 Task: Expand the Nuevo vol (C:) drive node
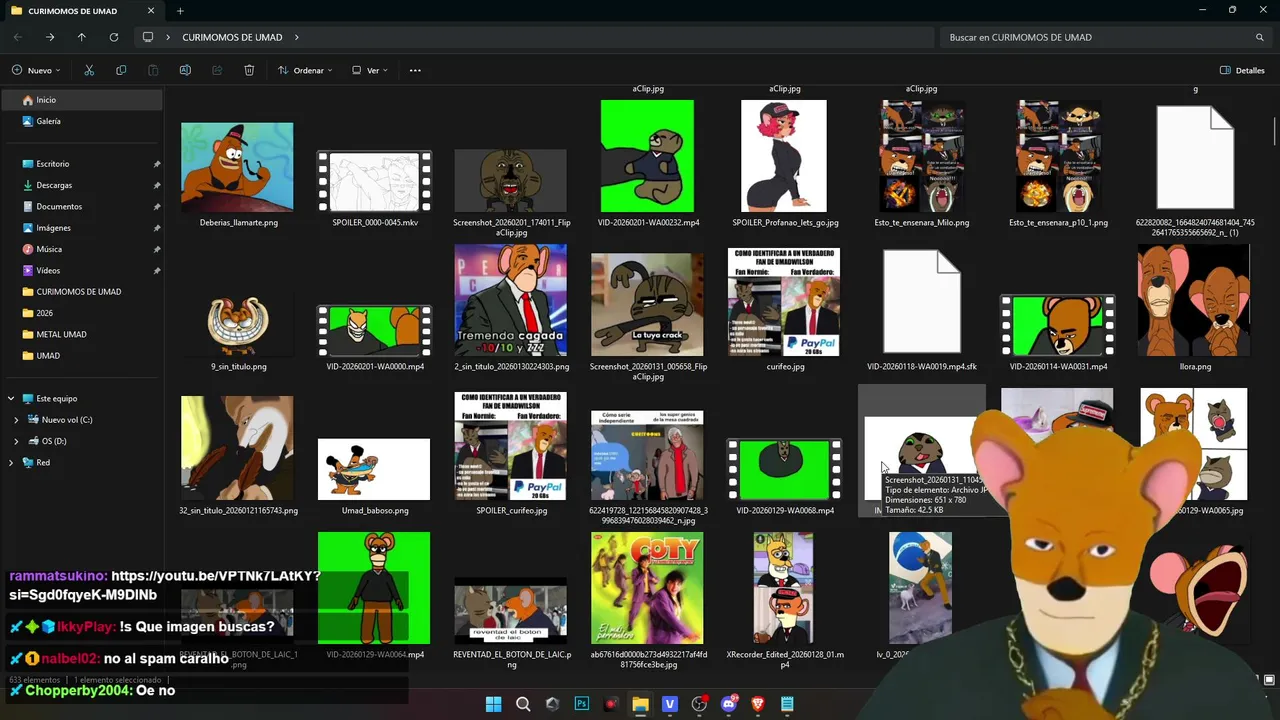coord(16,420)
